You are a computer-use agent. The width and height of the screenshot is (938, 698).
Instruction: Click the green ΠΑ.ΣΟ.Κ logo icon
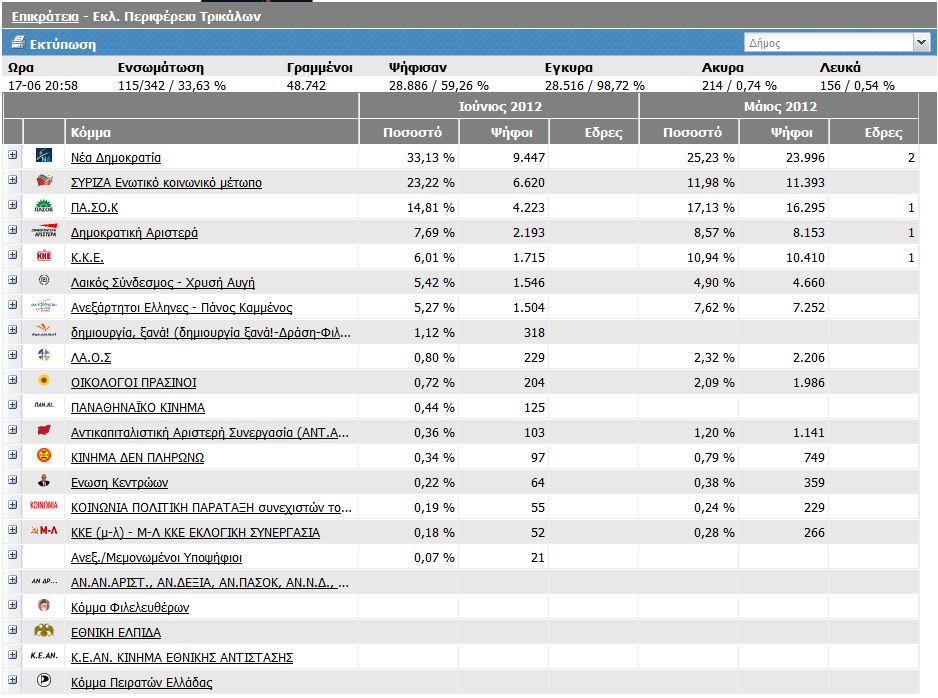click(44, 206)
